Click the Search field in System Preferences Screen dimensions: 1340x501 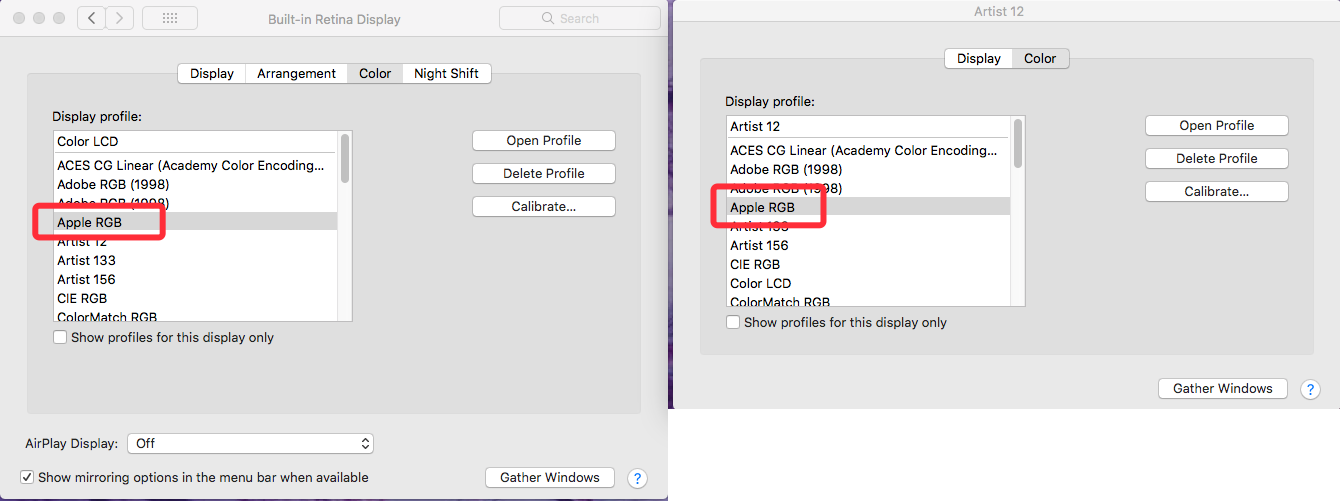[580, 18]
